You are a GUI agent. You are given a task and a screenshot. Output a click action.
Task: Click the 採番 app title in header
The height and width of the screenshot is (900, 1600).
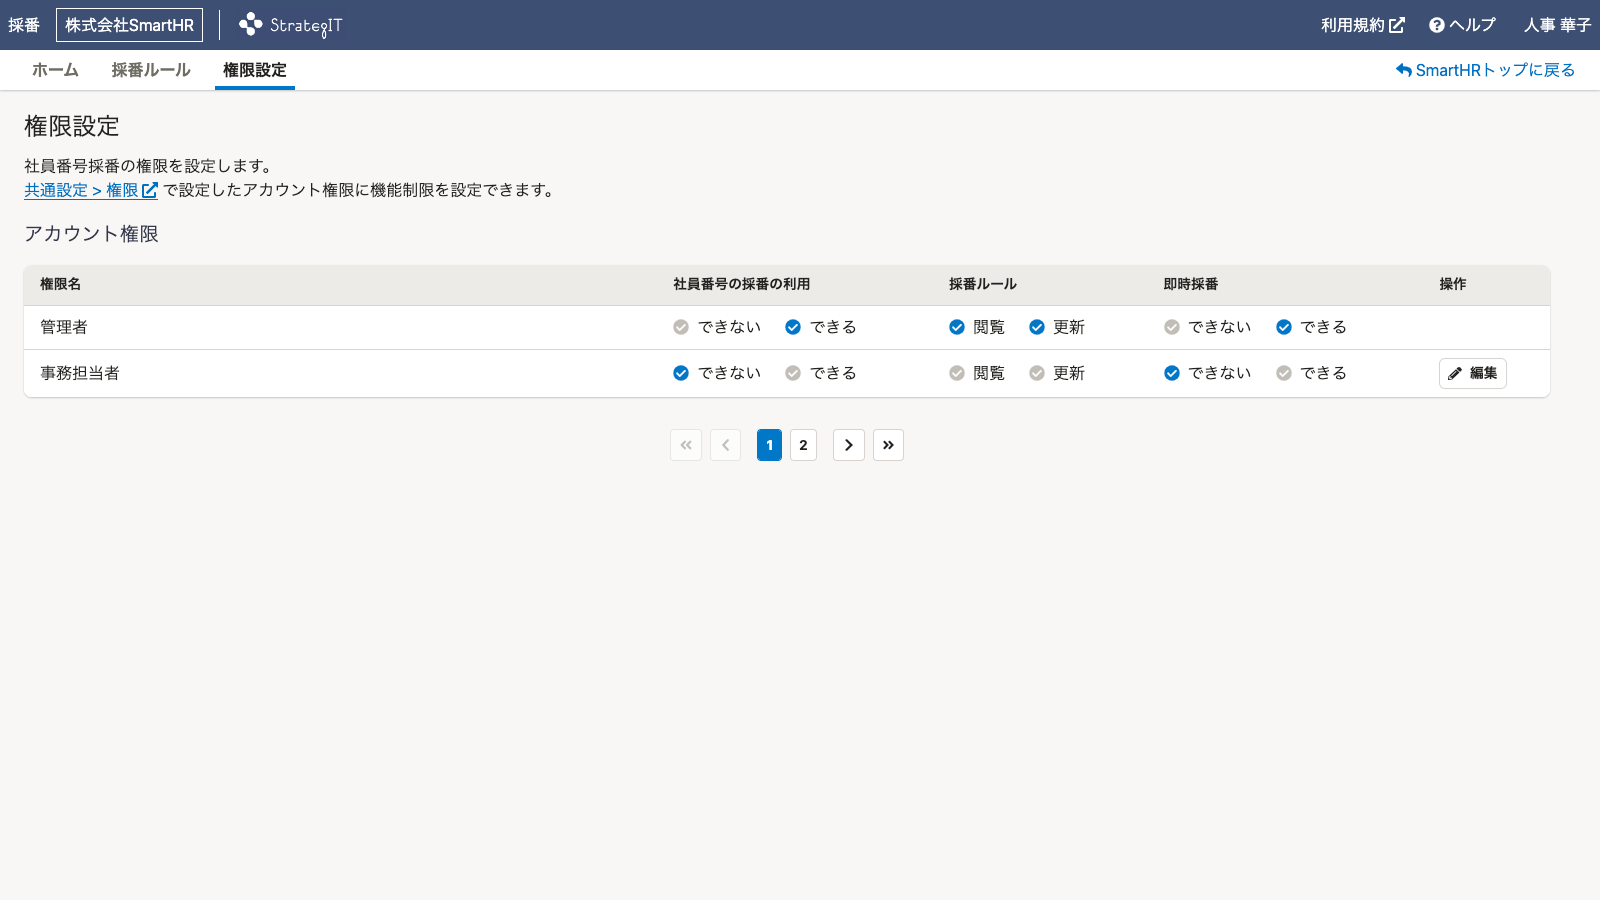(x=24, y=25)
